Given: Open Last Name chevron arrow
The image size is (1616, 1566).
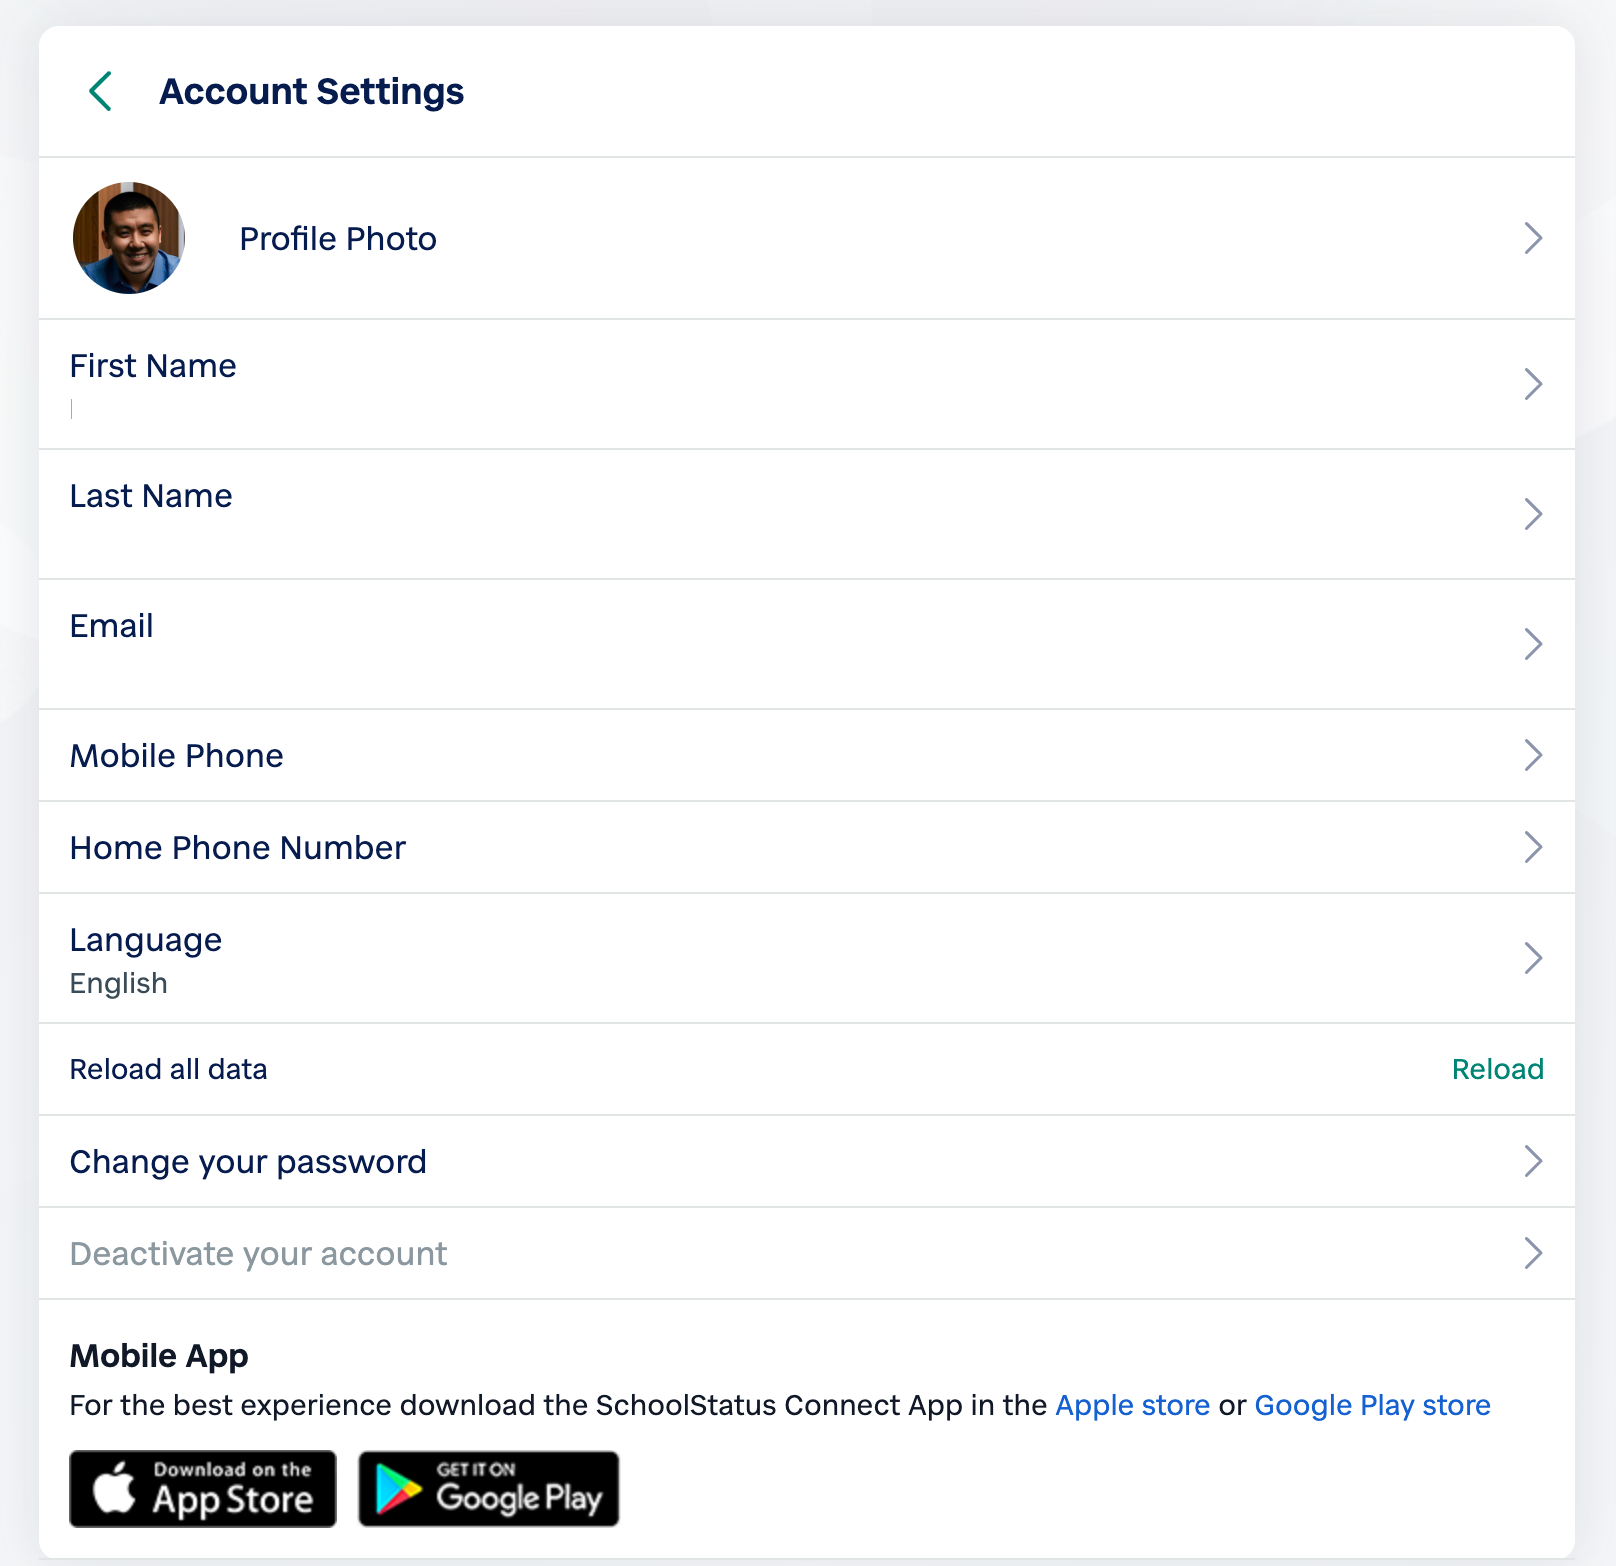Looking at the screenshot, I should [1533, 514].
